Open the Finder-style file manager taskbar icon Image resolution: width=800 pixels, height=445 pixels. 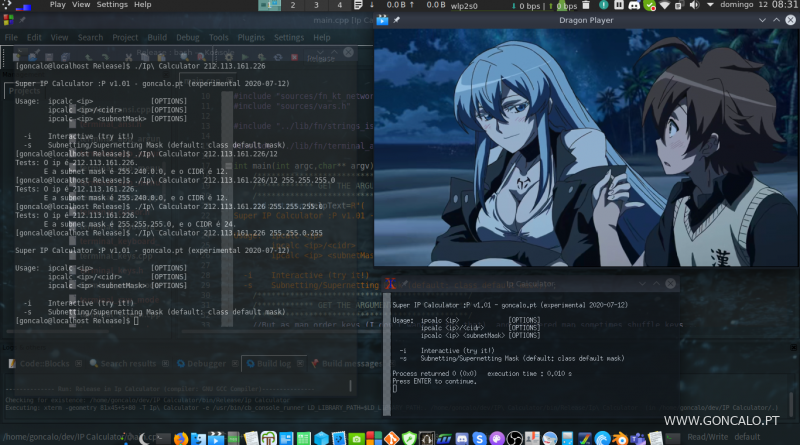[198, 438]
